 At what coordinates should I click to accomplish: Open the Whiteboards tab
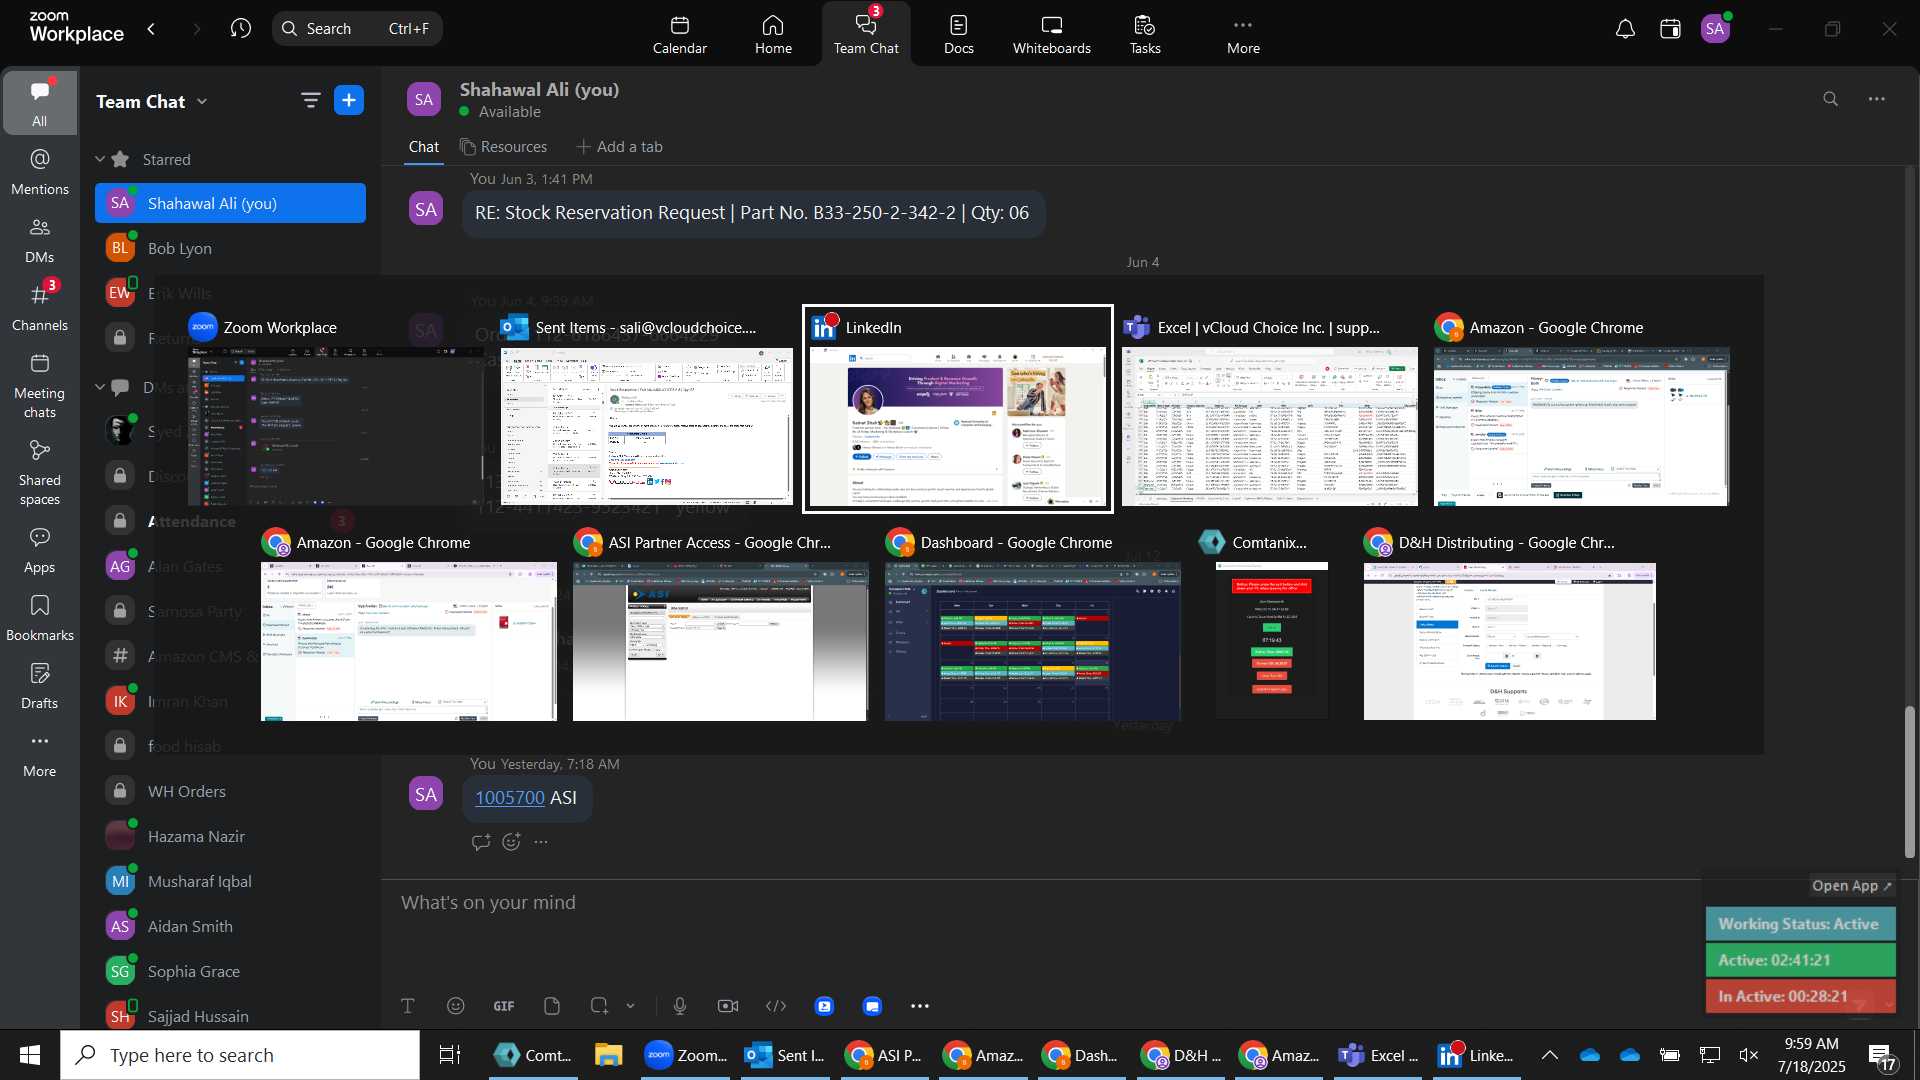tap(1052, 34)
